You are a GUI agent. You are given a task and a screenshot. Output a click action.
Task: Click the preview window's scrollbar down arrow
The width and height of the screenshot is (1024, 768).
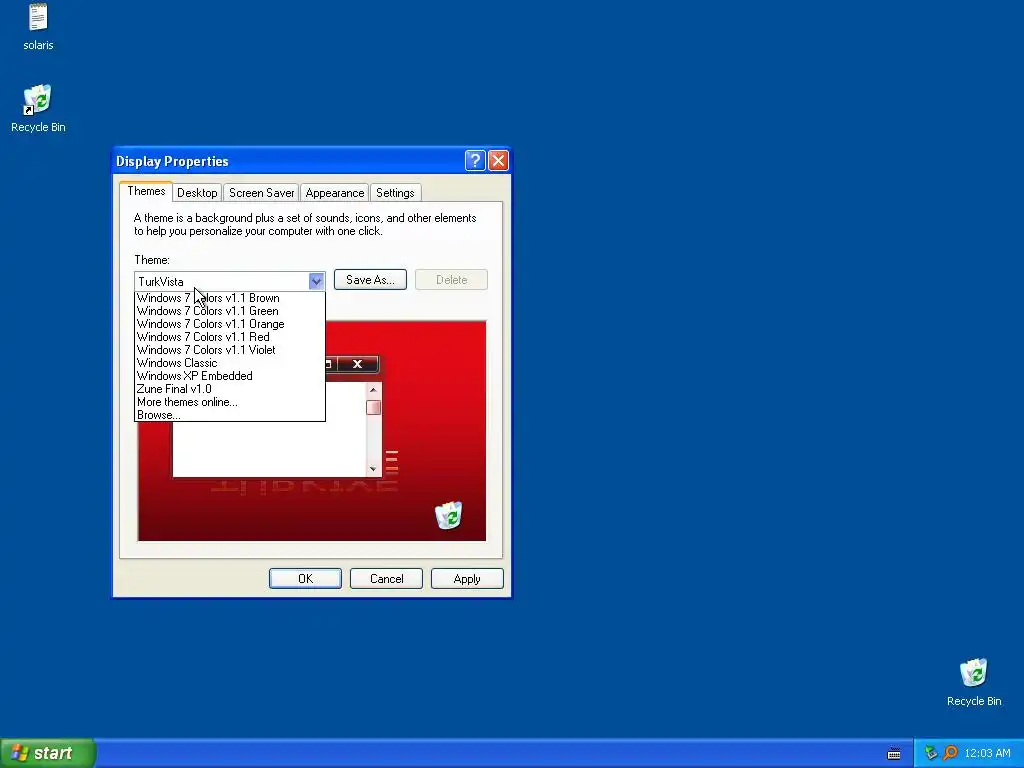[x=373, y=469]
